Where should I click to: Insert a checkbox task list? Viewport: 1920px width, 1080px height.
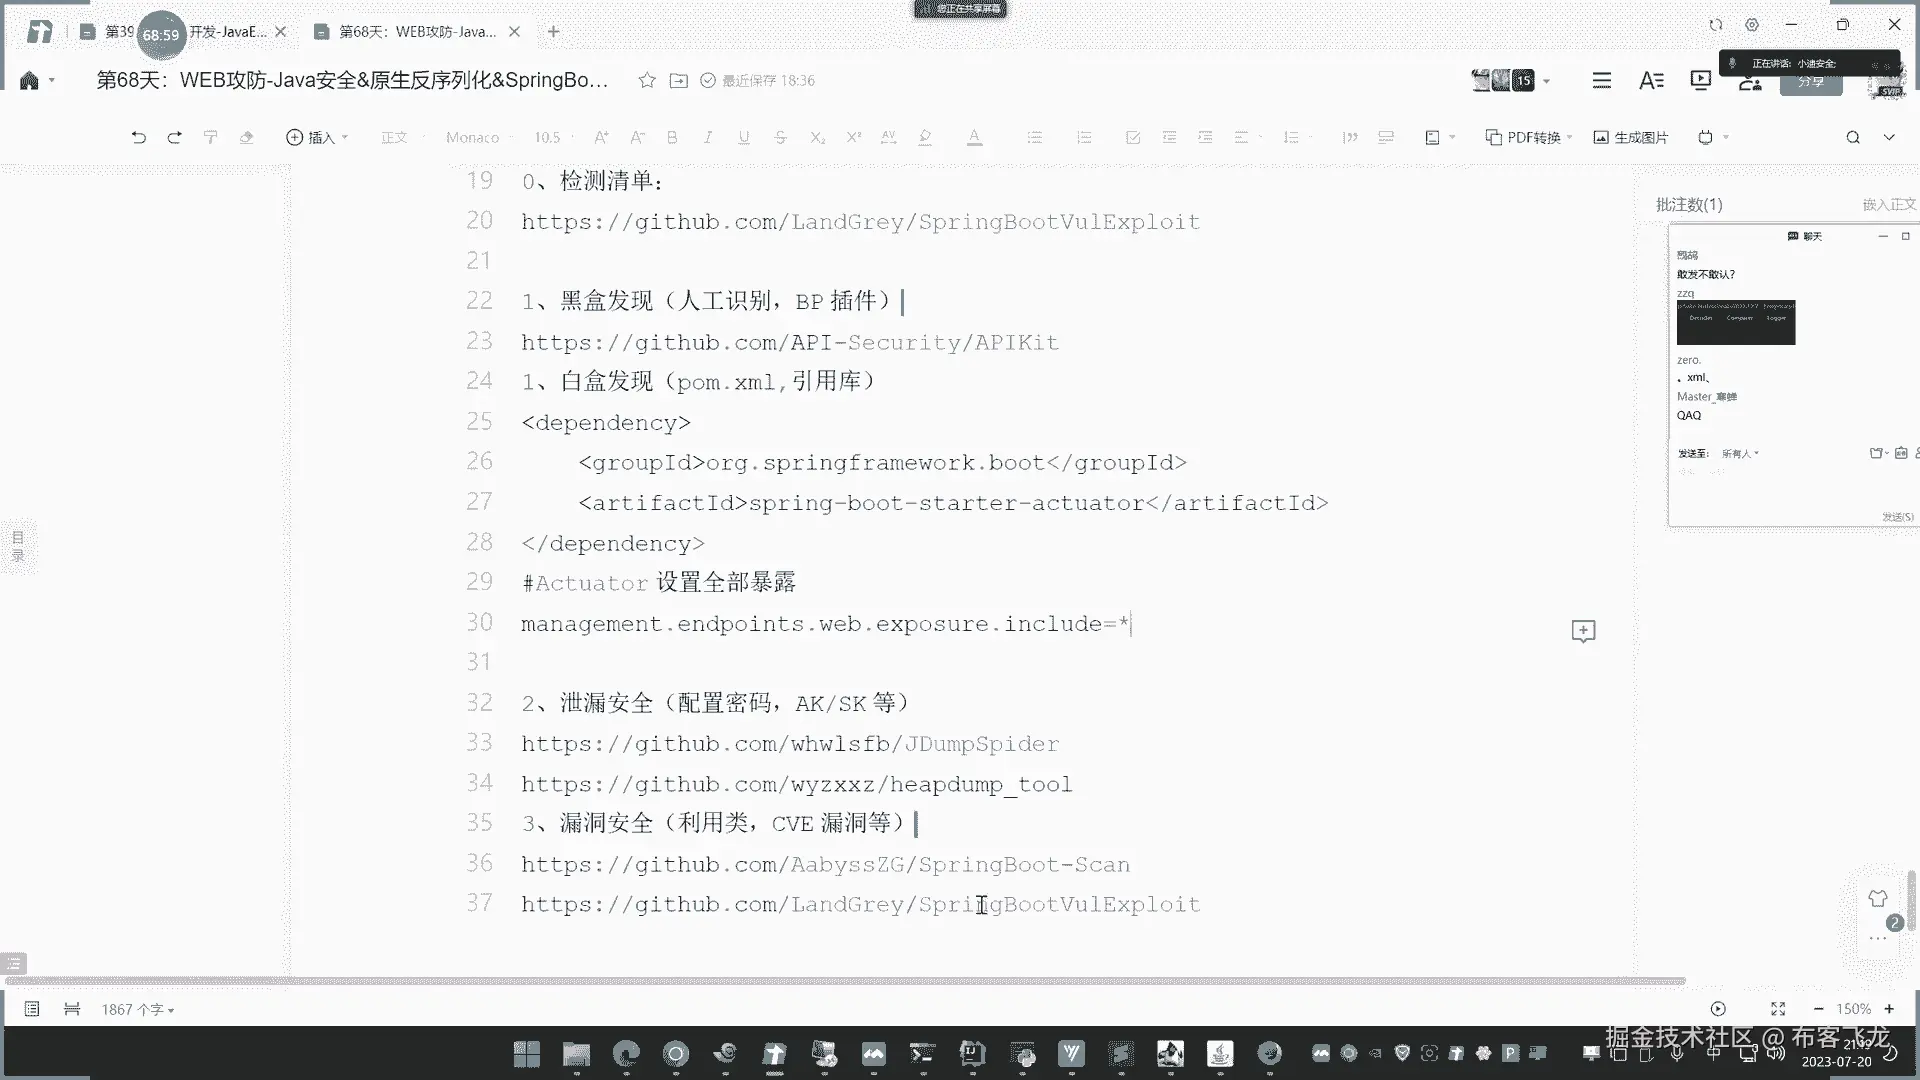click(x=1133, y=137)
